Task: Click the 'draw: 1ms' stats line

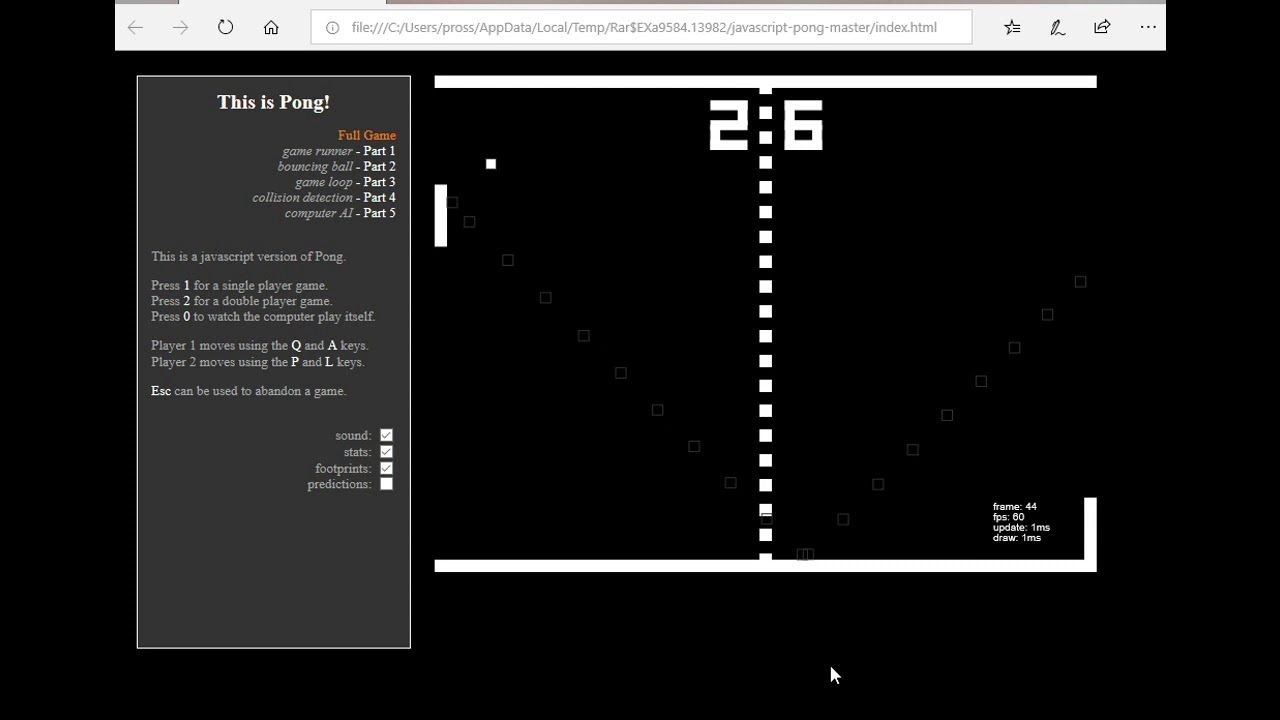Action: tap(1017, 538)
